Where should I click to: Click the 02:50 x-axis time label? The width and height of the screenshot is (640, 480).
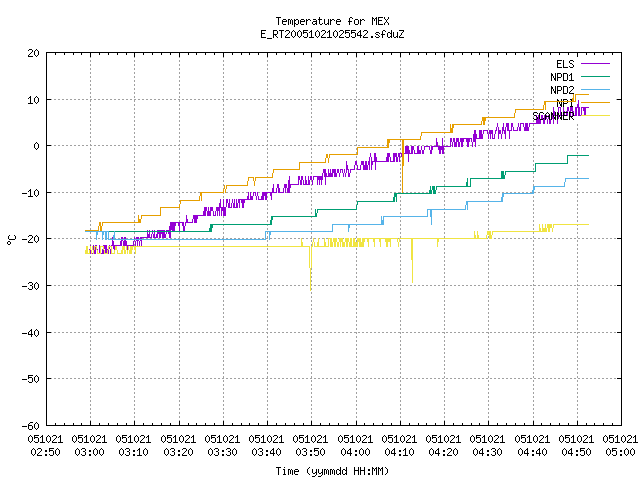[45, 452]
